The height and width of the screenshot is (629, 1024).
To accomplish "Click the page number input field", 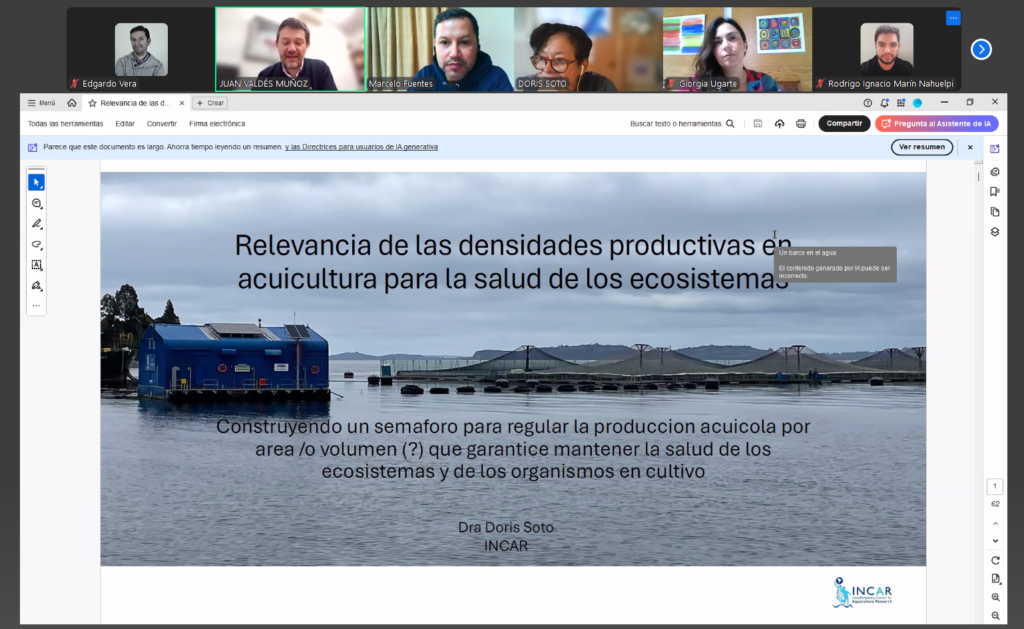I will [x=995, y=487].
